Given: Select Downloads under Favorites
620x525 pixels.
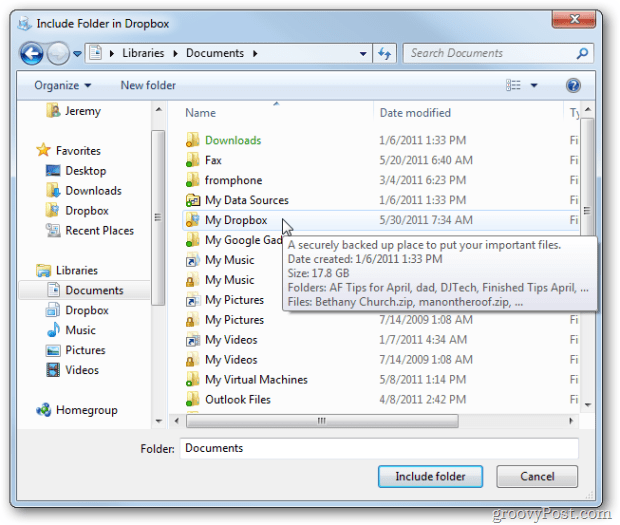Looking at the screenshot, I should pyautogui.click(x=83, y=191).
